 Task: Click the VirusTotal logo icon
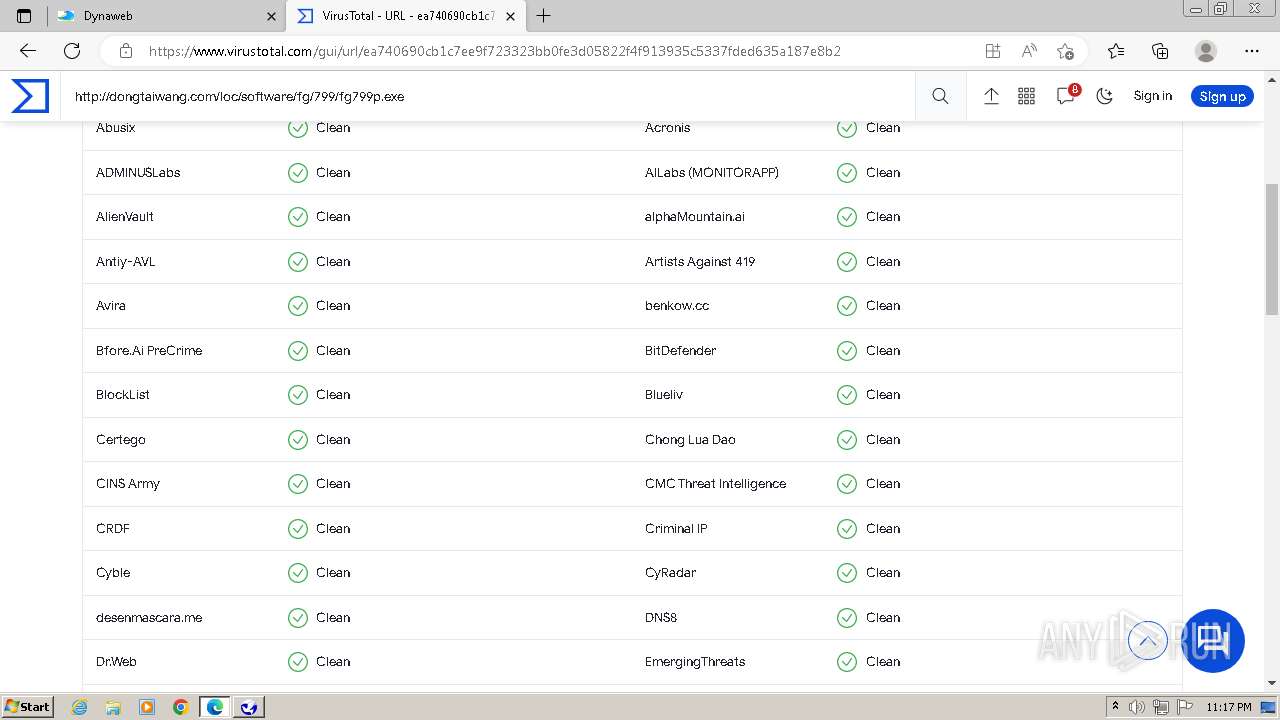[x=30, y=96]
